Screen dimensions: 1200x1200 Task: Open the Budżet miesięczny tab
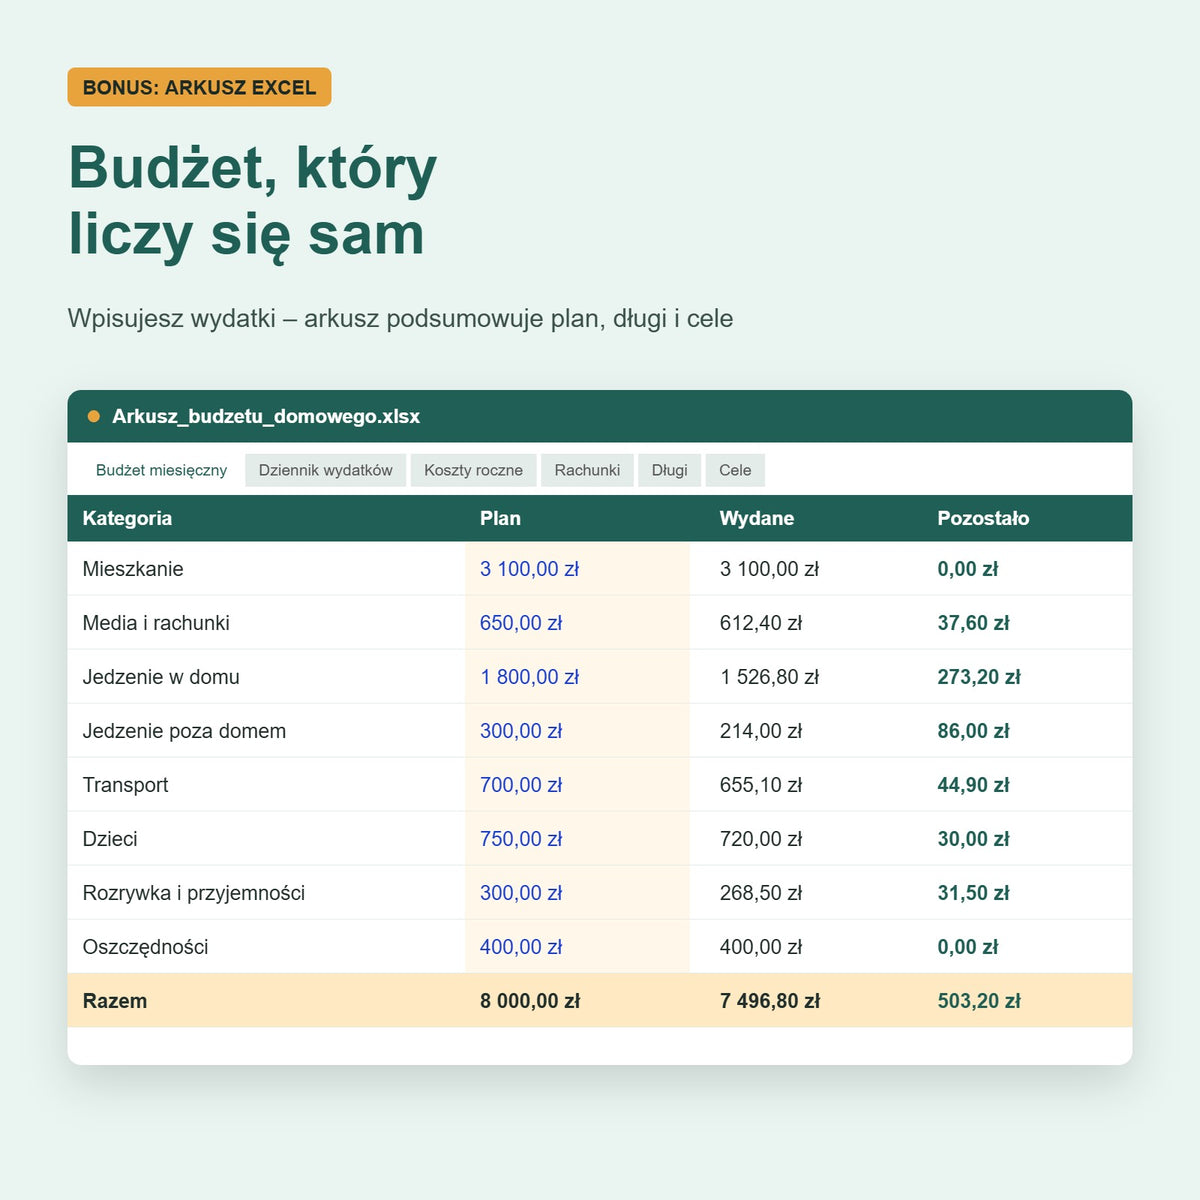pos(161,470)
